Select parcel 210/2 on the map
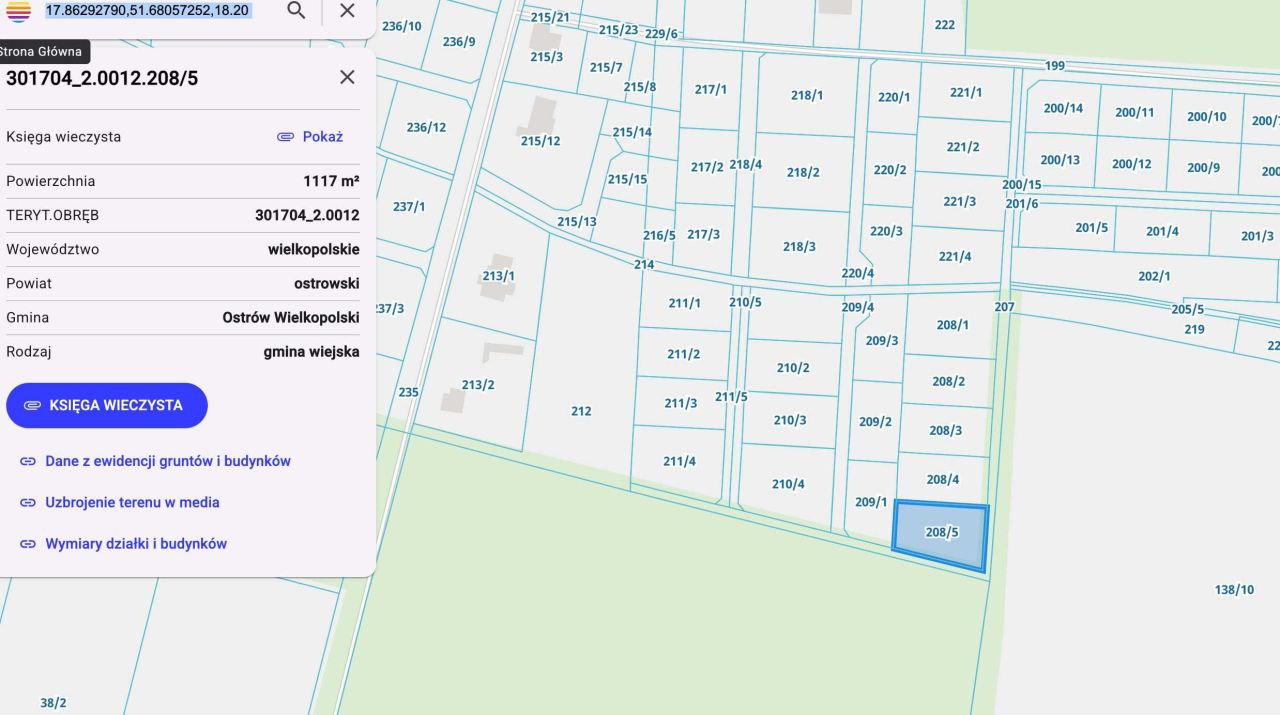1280x715 pixels. pyautogui.click(x=793, y=367)
